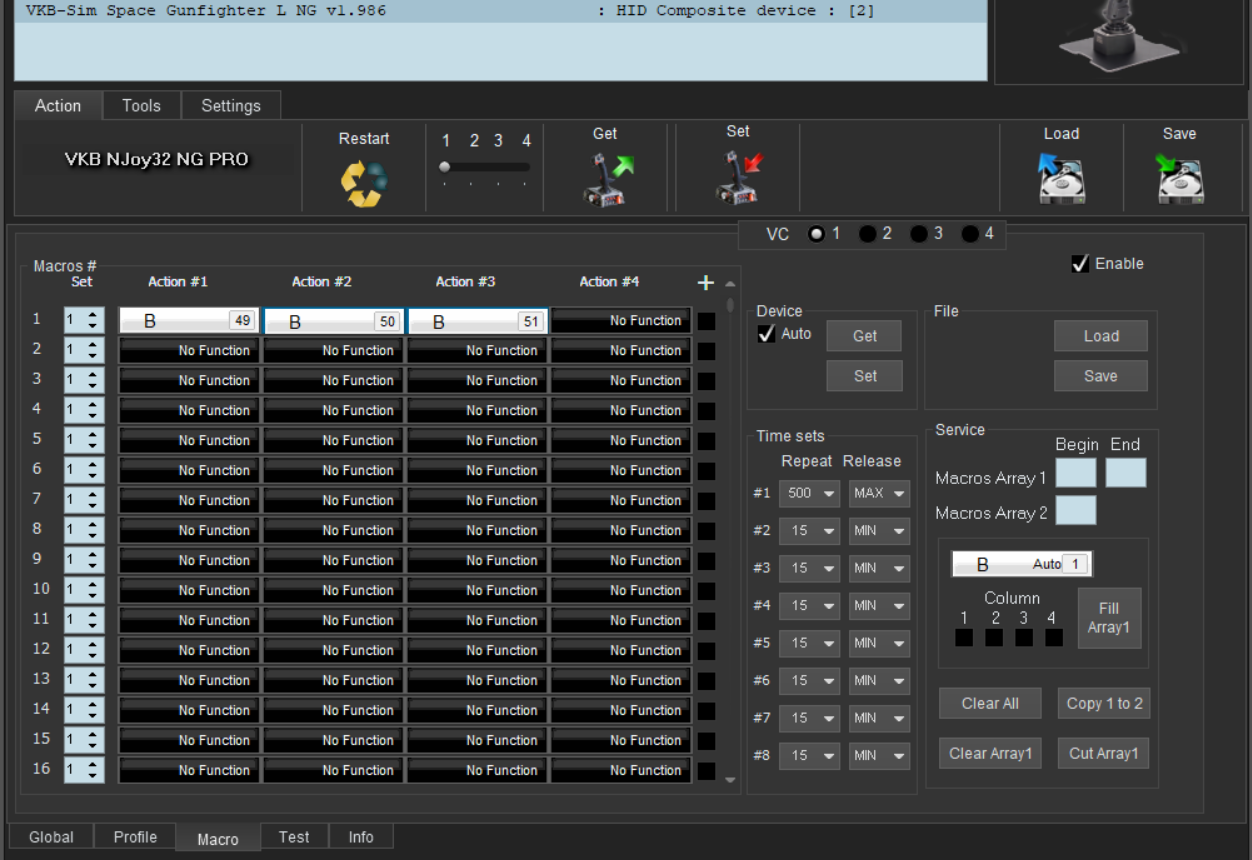
Task: Click the toolbar Set joystick icon
Action: 739,178
